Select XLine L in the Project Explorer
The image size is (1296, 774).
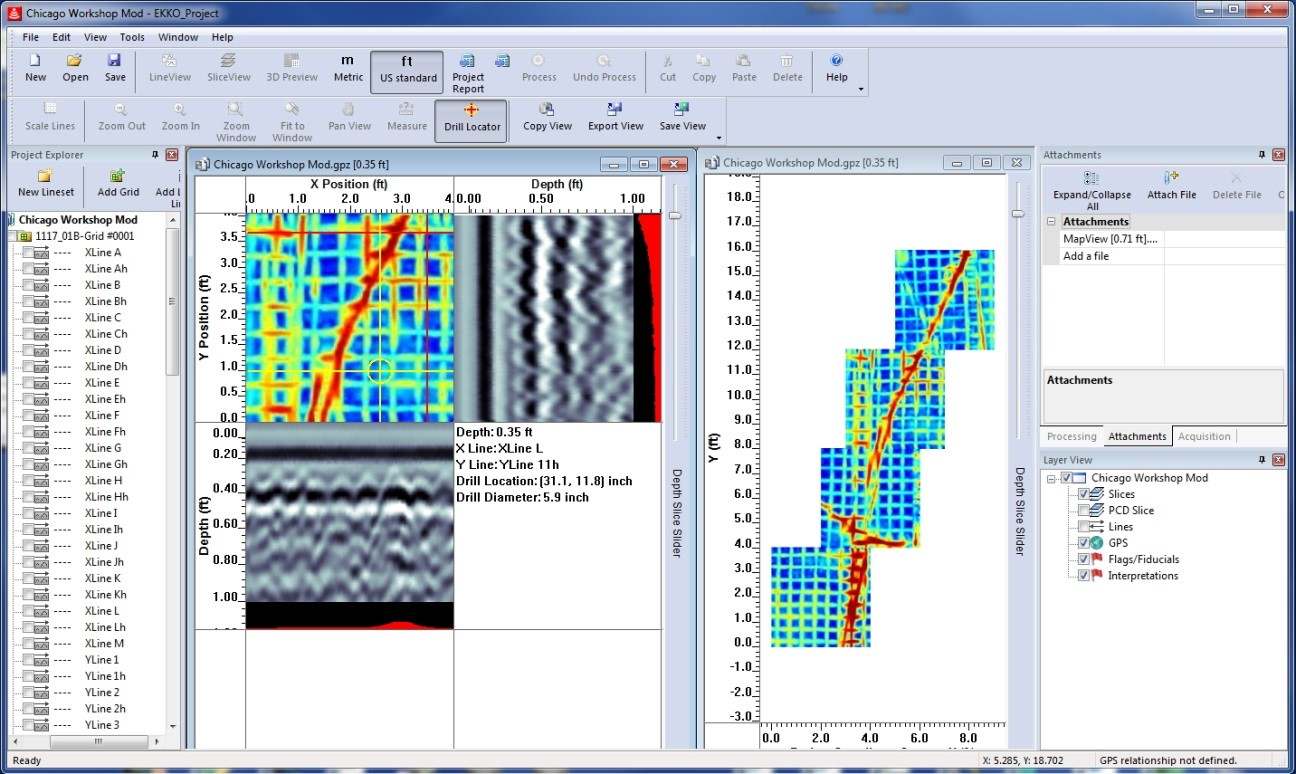pos(104,611)
